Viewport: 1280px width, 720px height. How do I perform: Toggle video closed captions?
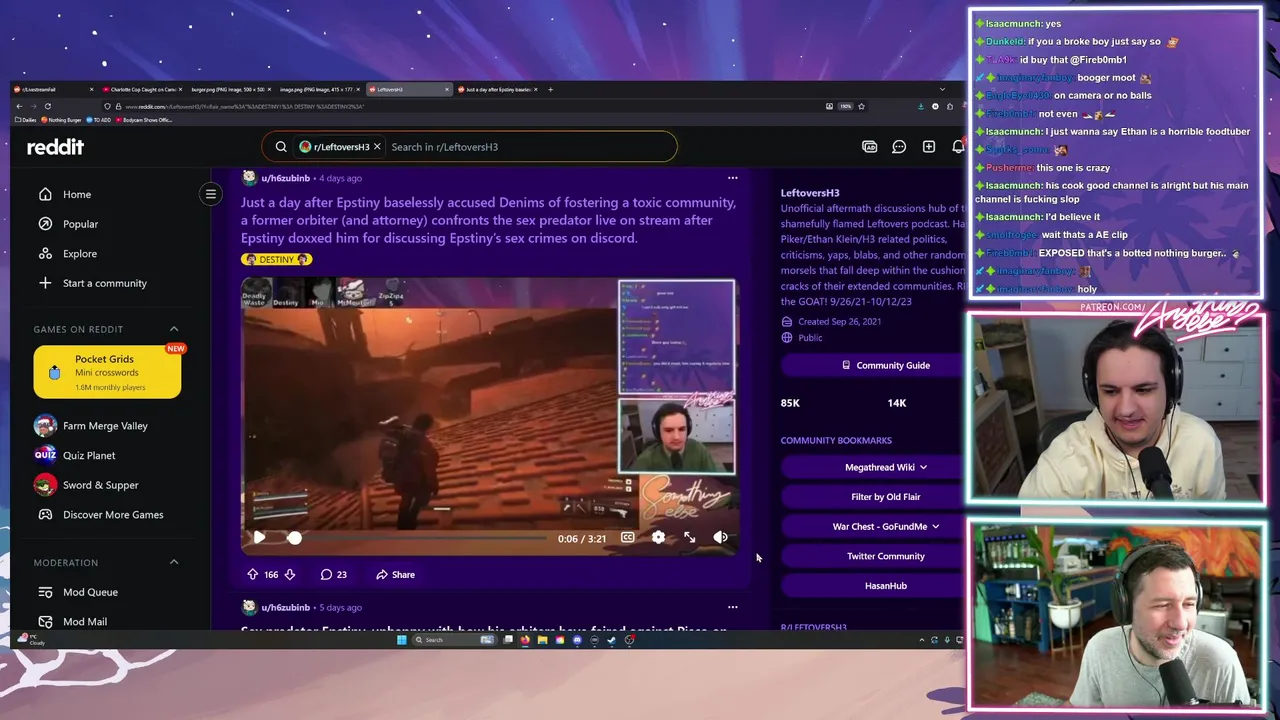click(x=627, y=538)
